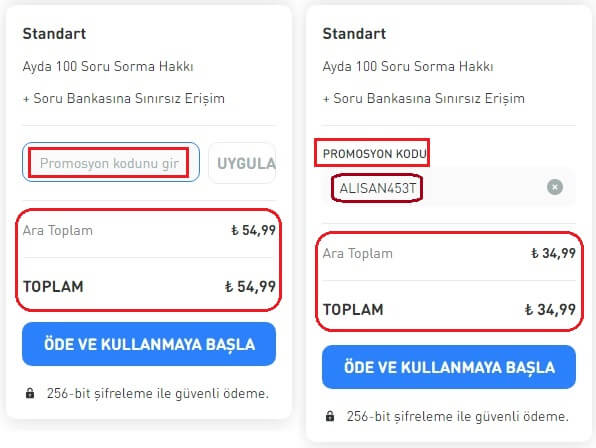Apply the code with UYGULA button
Viewport: 596px width, 448px height.
point(242,163)
